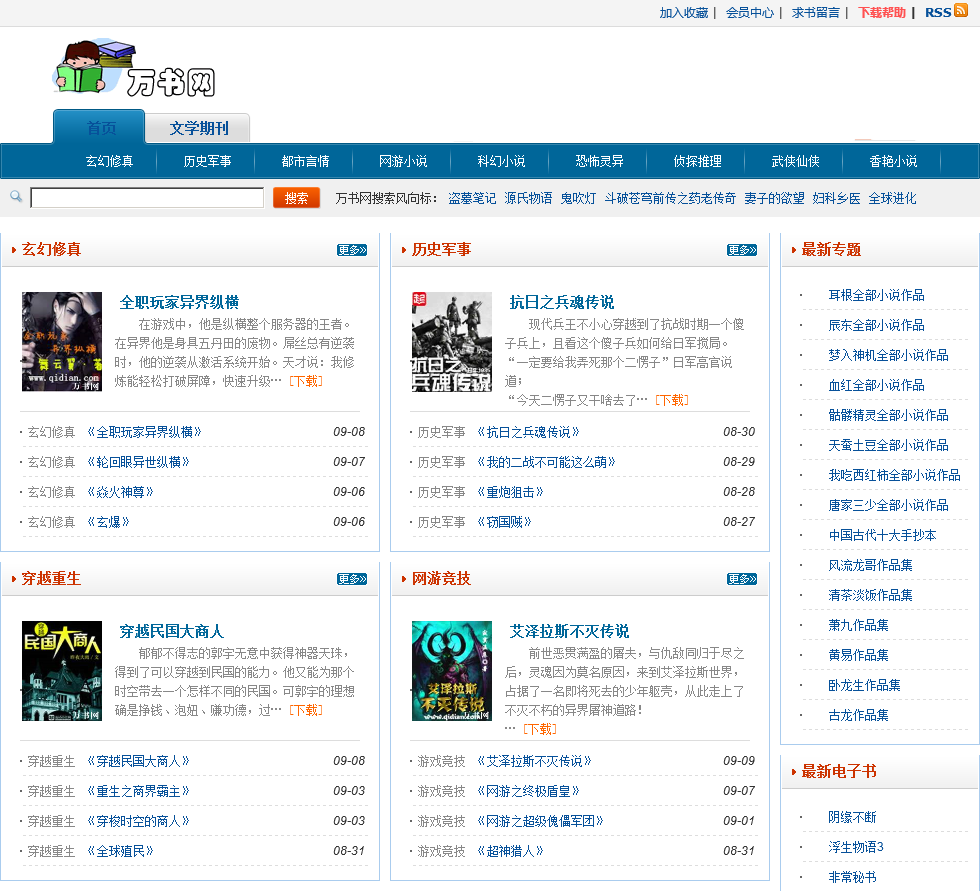Open 更多 in 玄幻修真 section
This screenshot has width=980, height=891.
pos(352,250)
